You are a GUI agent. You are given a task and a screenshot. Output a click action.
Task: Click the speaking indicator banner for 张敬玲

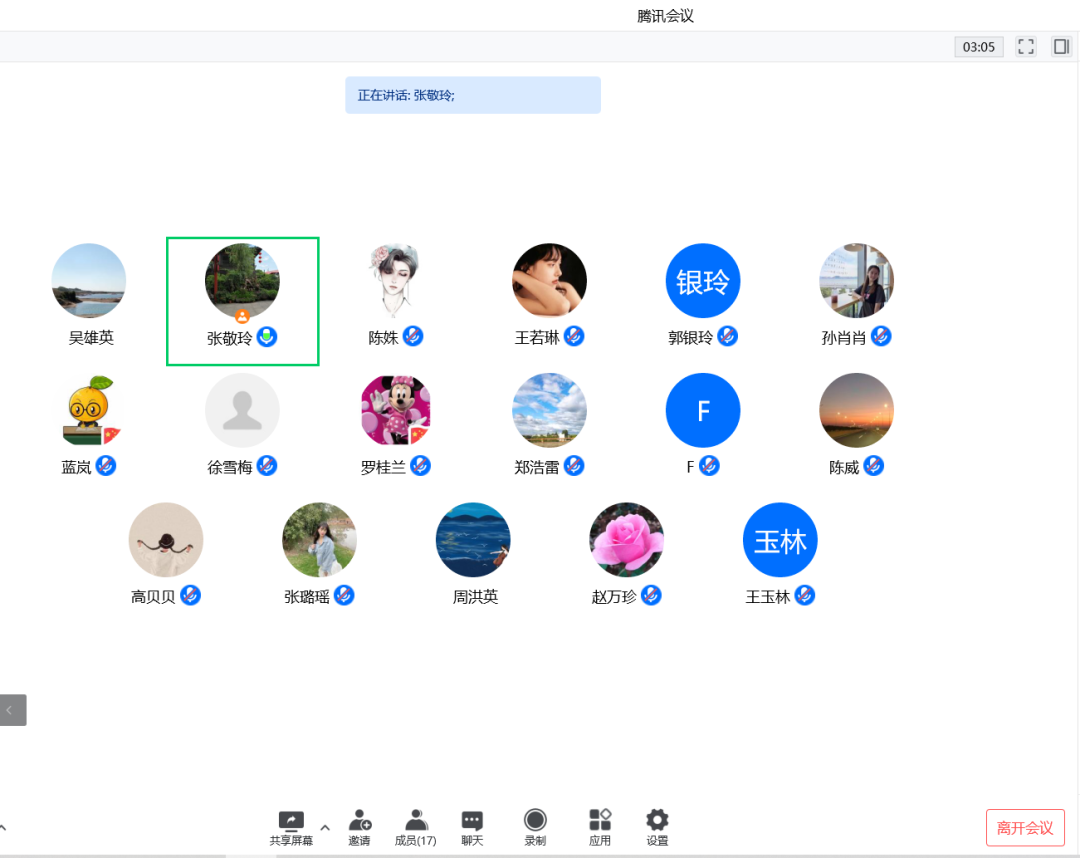point(473,95)
